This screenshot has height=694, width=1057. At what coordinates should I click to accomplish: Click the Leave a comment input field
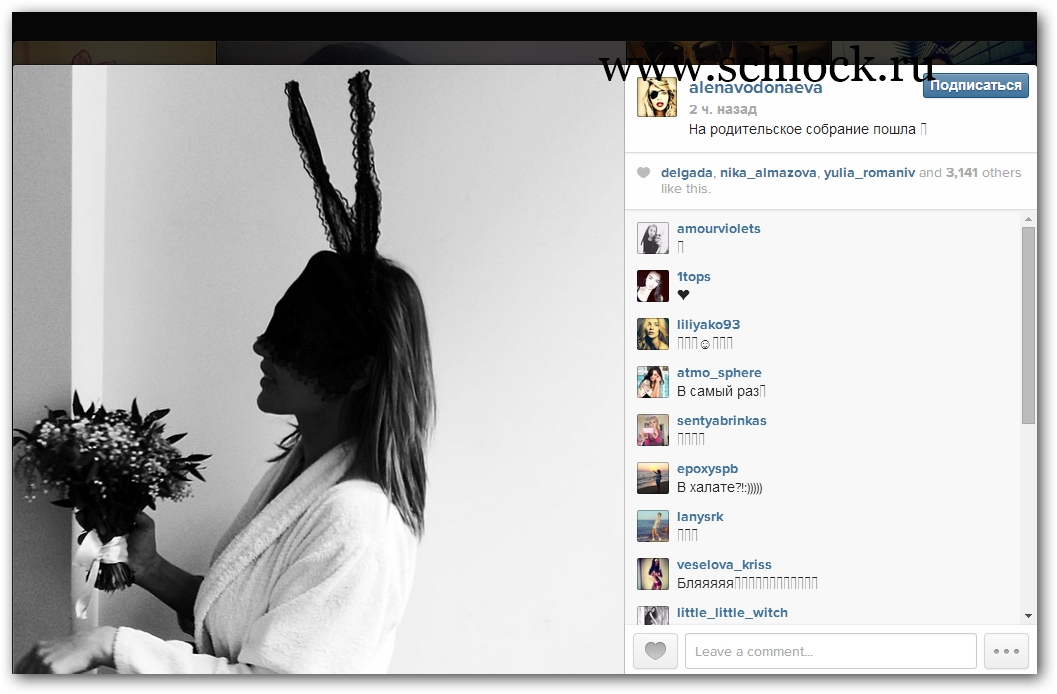[x=830, y=651]
